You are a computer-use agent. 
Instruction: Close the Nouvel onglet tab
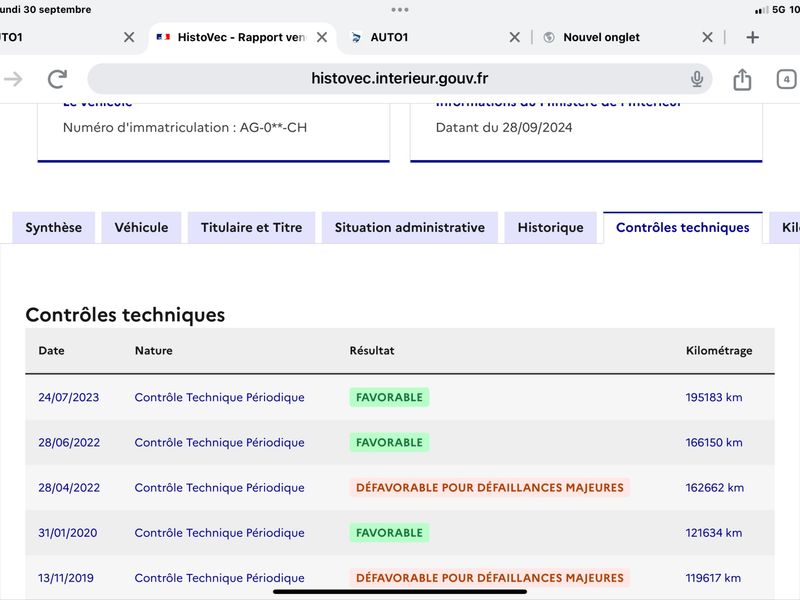tap(707, 37)
